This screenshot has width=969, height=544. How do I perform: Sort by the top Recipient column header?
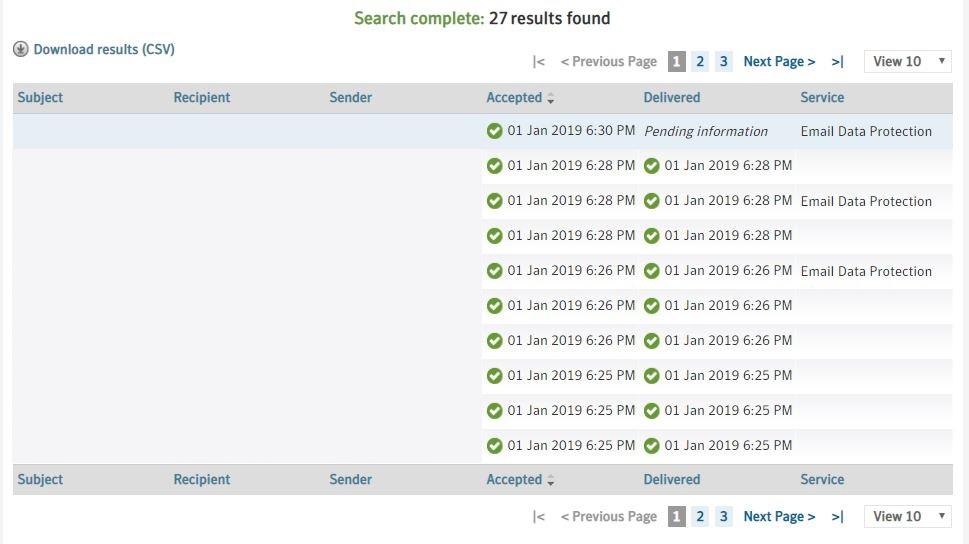pyautogui.click(x=201, y=98)
